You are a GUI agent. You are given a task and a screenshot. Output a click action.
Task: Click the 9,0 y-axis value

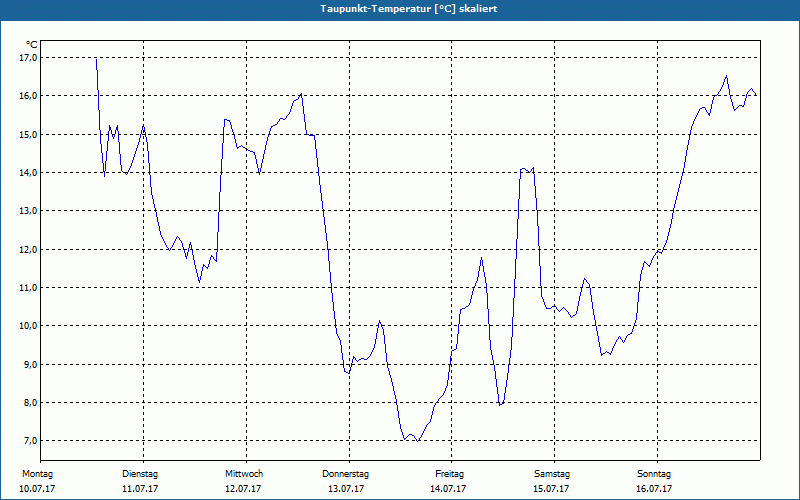30,364
